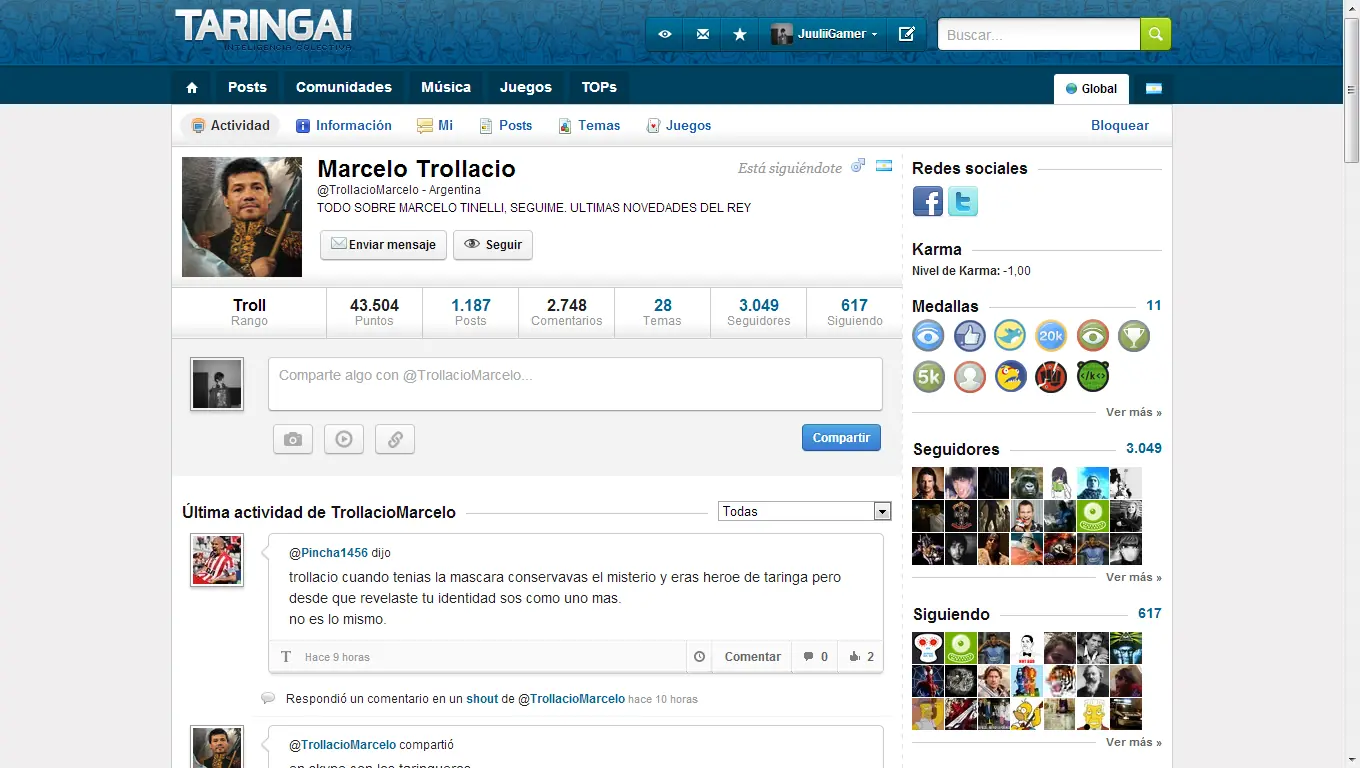This screenshot has height=768, width=1360.
Task: Open the messages envelope icon in top bar
Action: (x=703, y=34)
